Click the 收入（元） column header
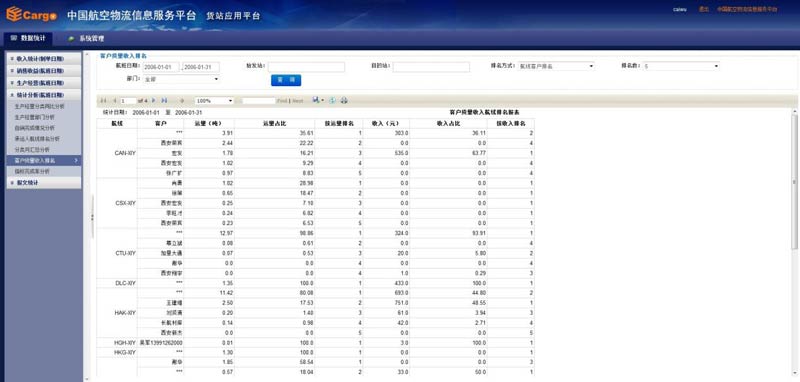 pyautogui.click(x=386, y=123)
